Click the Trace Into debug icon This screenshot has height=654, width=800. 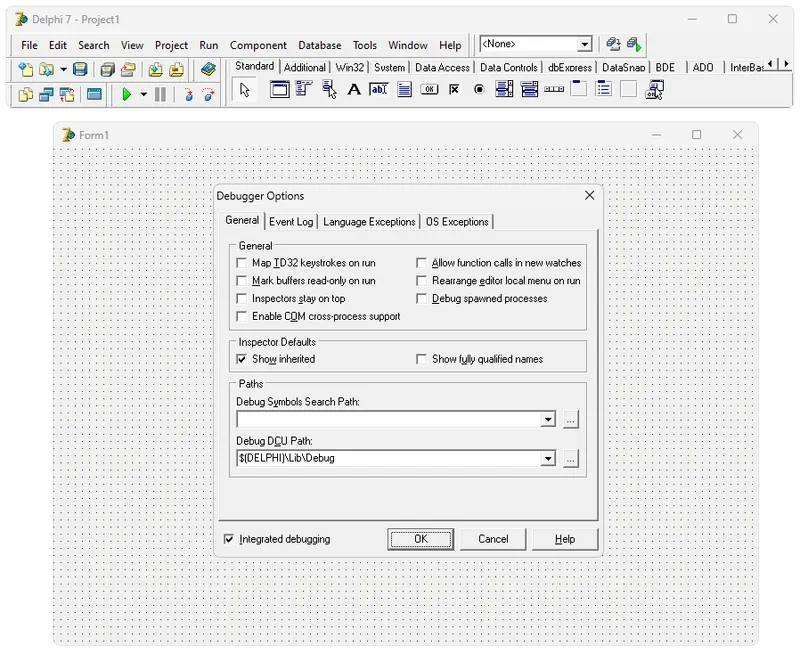click(189, 94)
